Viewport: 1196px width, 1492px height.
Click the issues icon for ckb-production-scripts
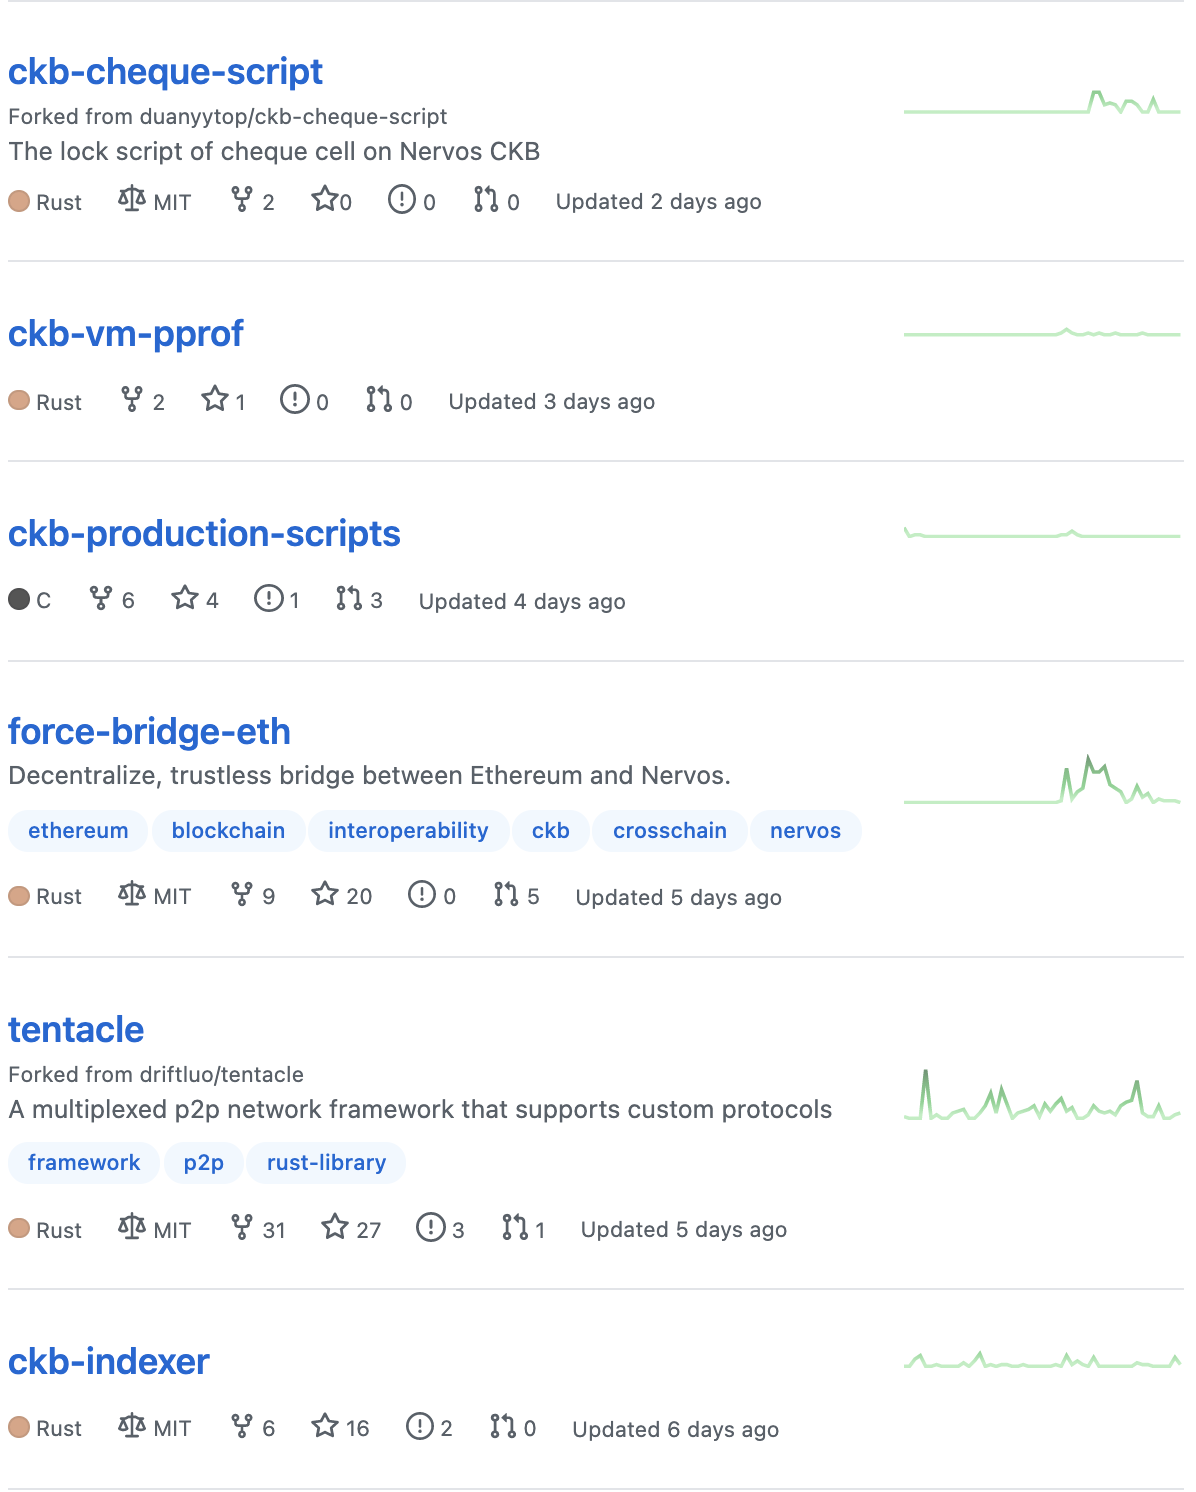pyautogui.click(x=269, y=598)
